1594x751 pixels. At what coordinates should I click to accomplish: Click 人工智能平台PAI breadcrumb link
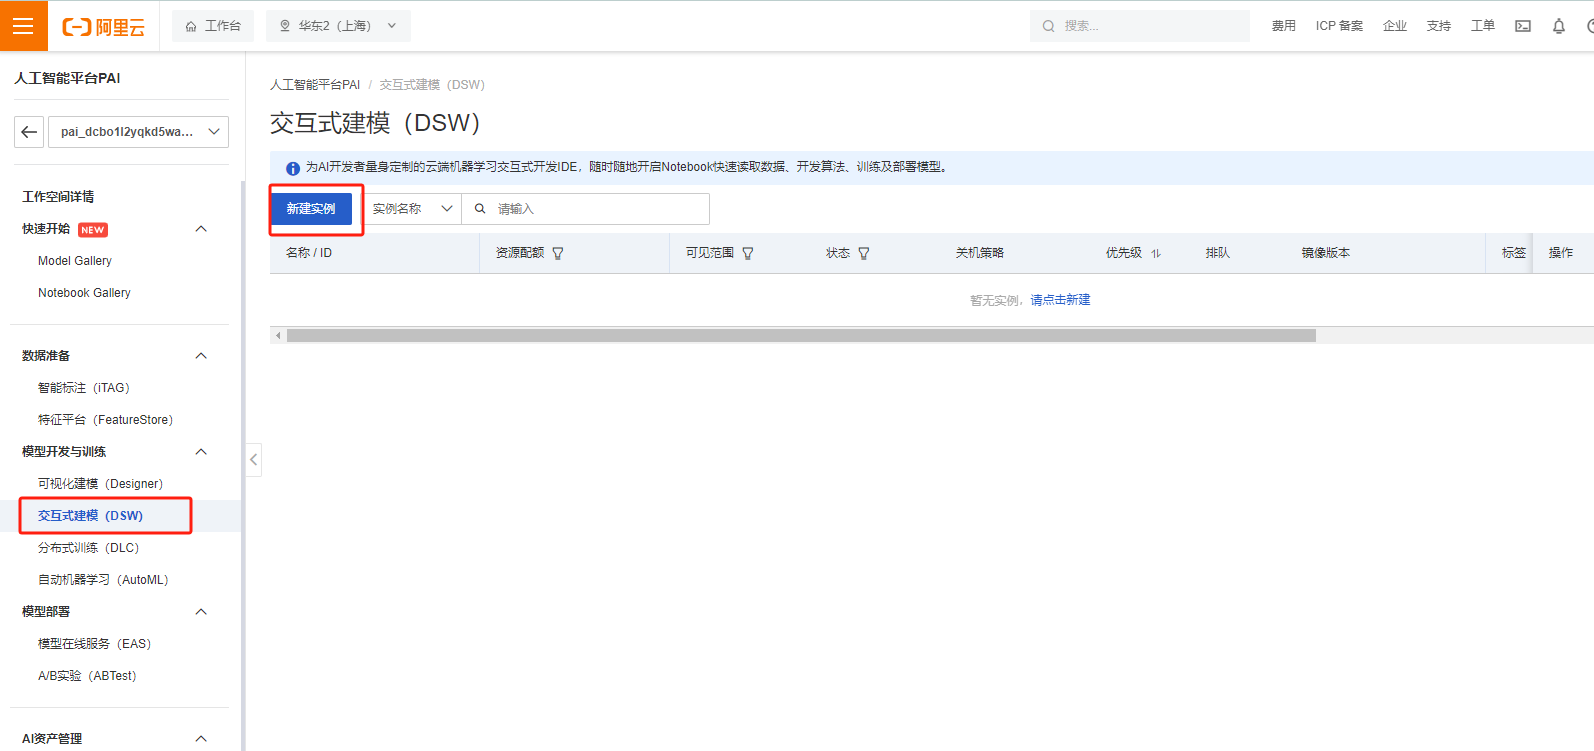(x=315, y=85)
